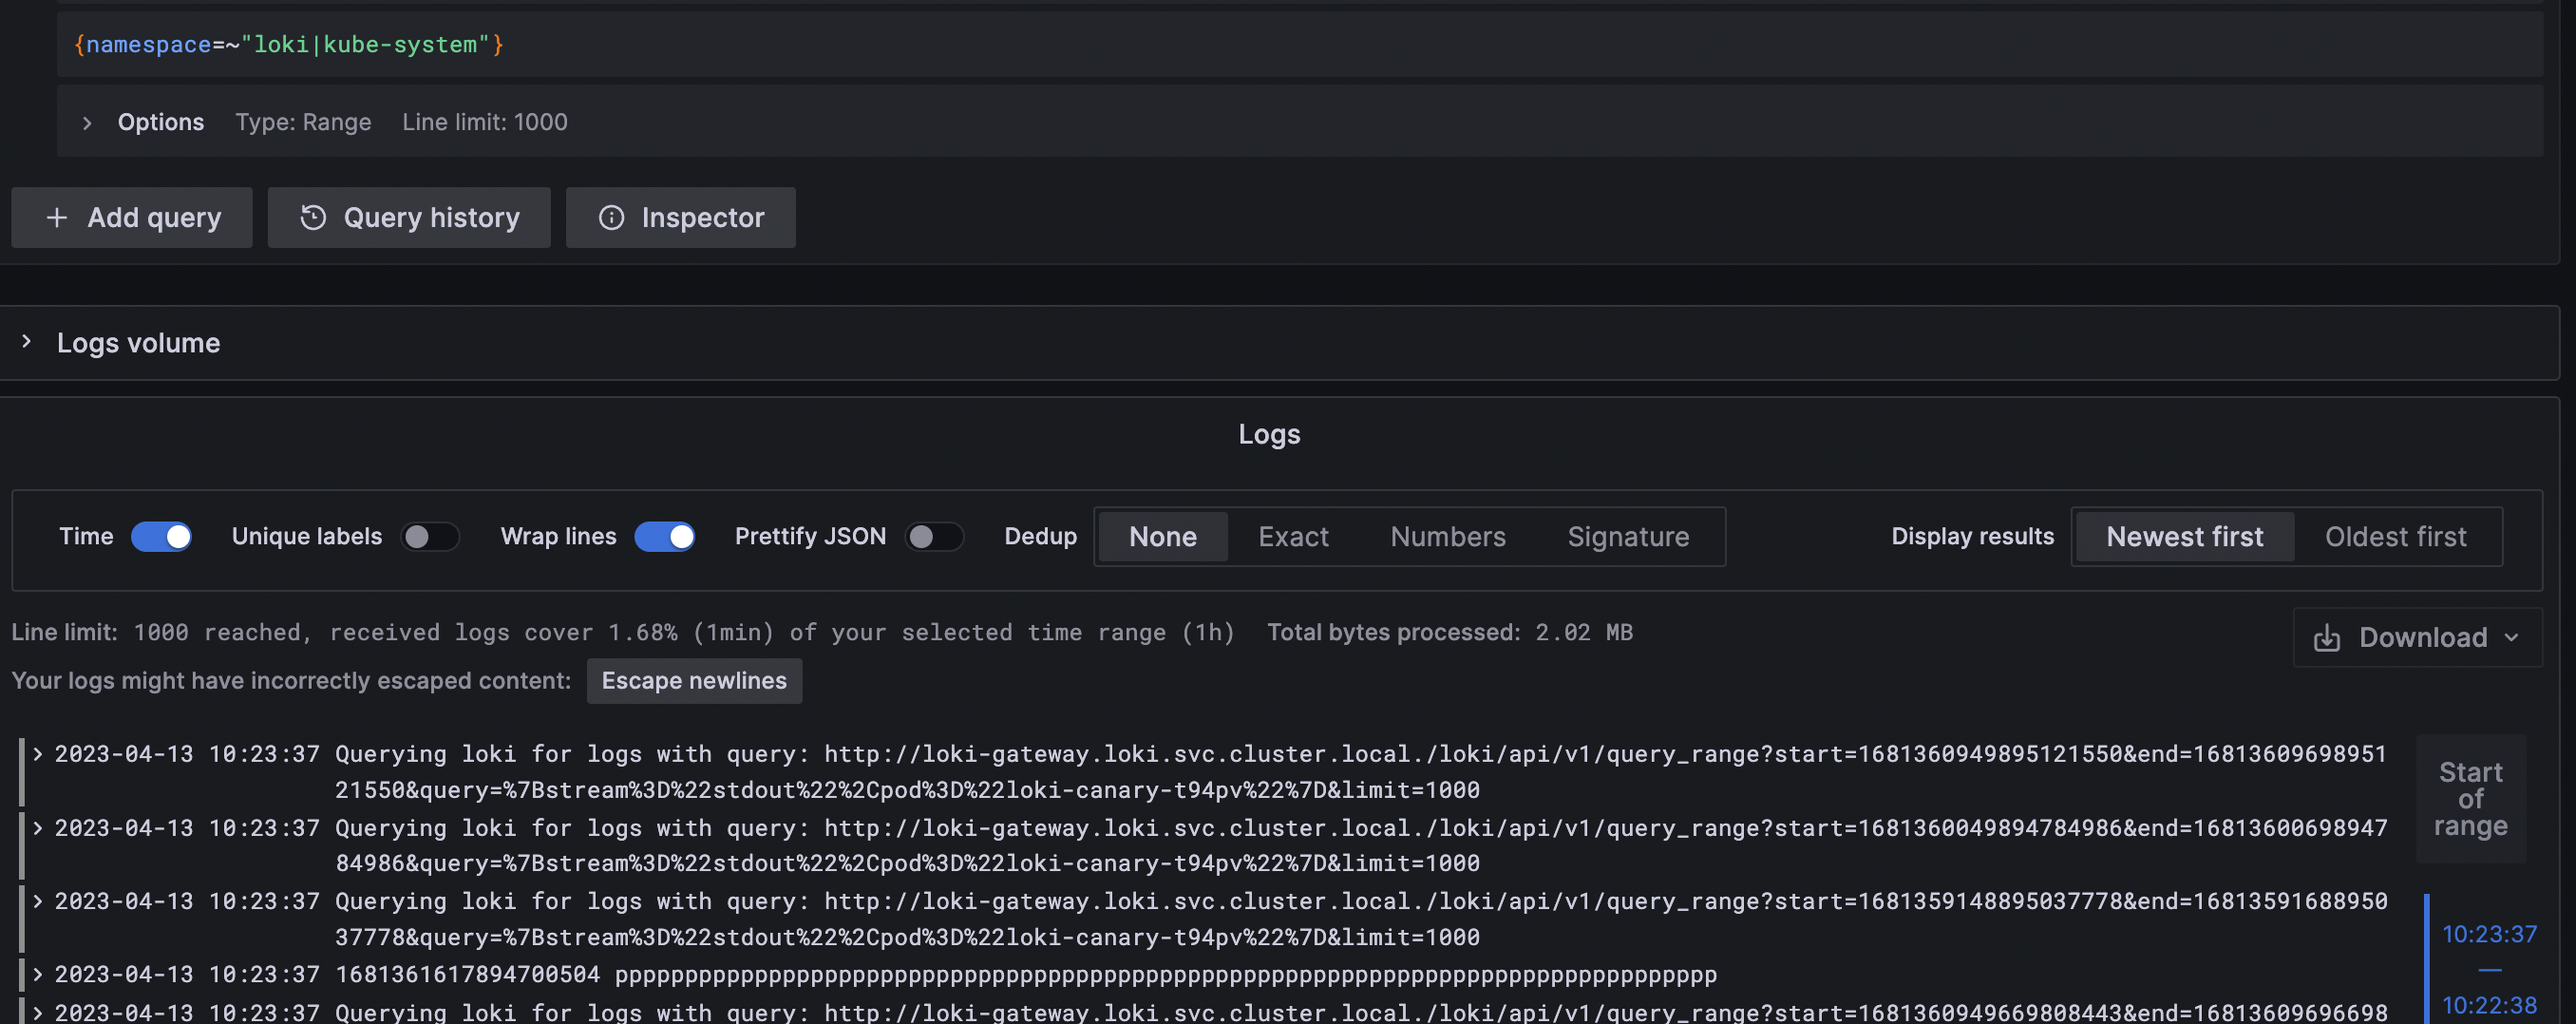
Task: Click the Escape newlines button
Action: pos(694,680)
